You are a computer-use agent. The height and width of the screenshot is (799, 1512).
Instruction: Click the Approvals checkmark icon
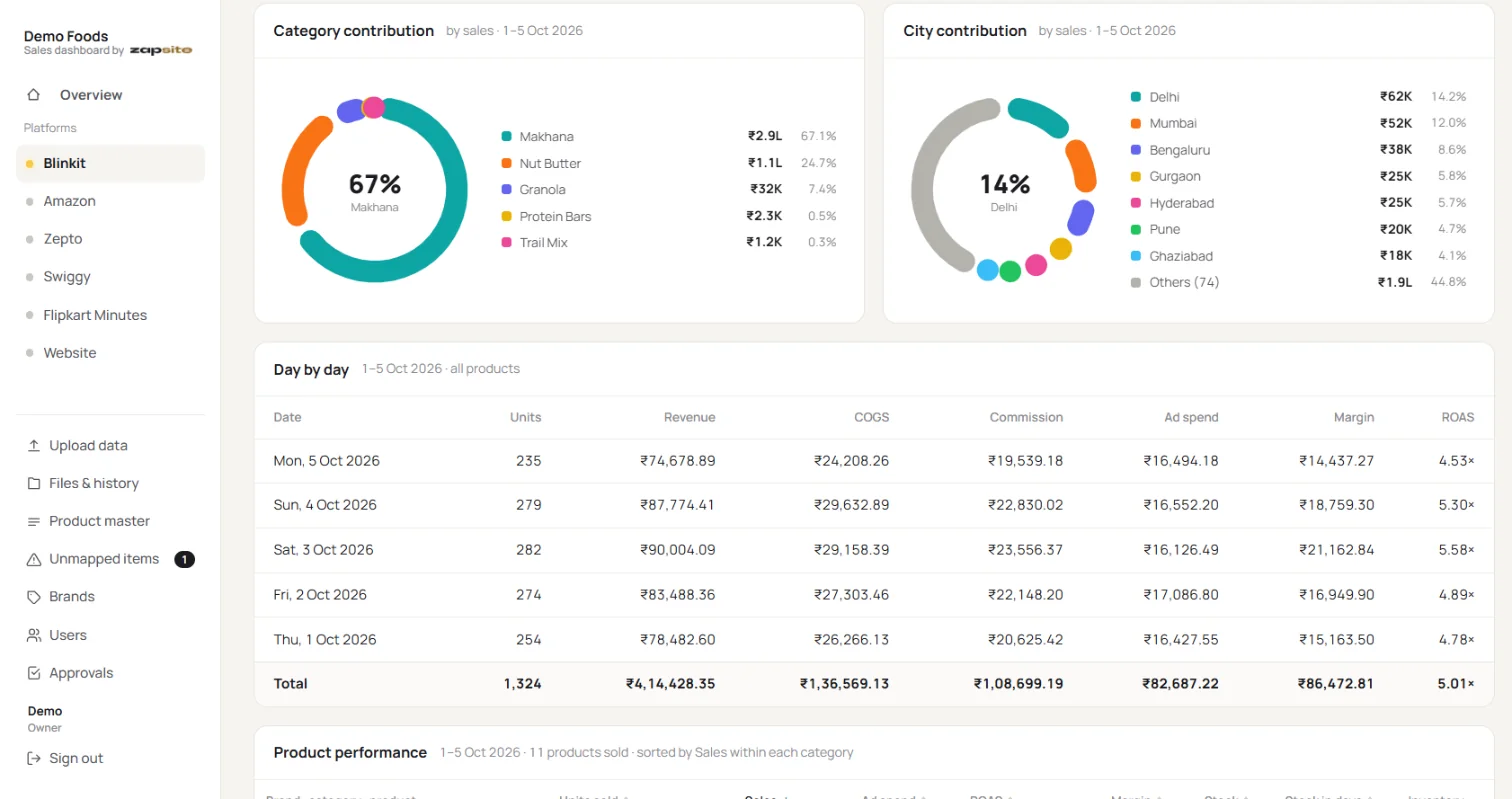[x=34, y=673]
